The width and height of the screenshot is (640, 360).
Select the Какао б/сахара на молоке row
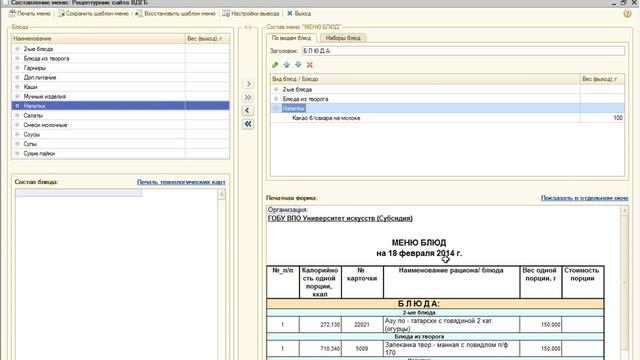tap(447, 118)
